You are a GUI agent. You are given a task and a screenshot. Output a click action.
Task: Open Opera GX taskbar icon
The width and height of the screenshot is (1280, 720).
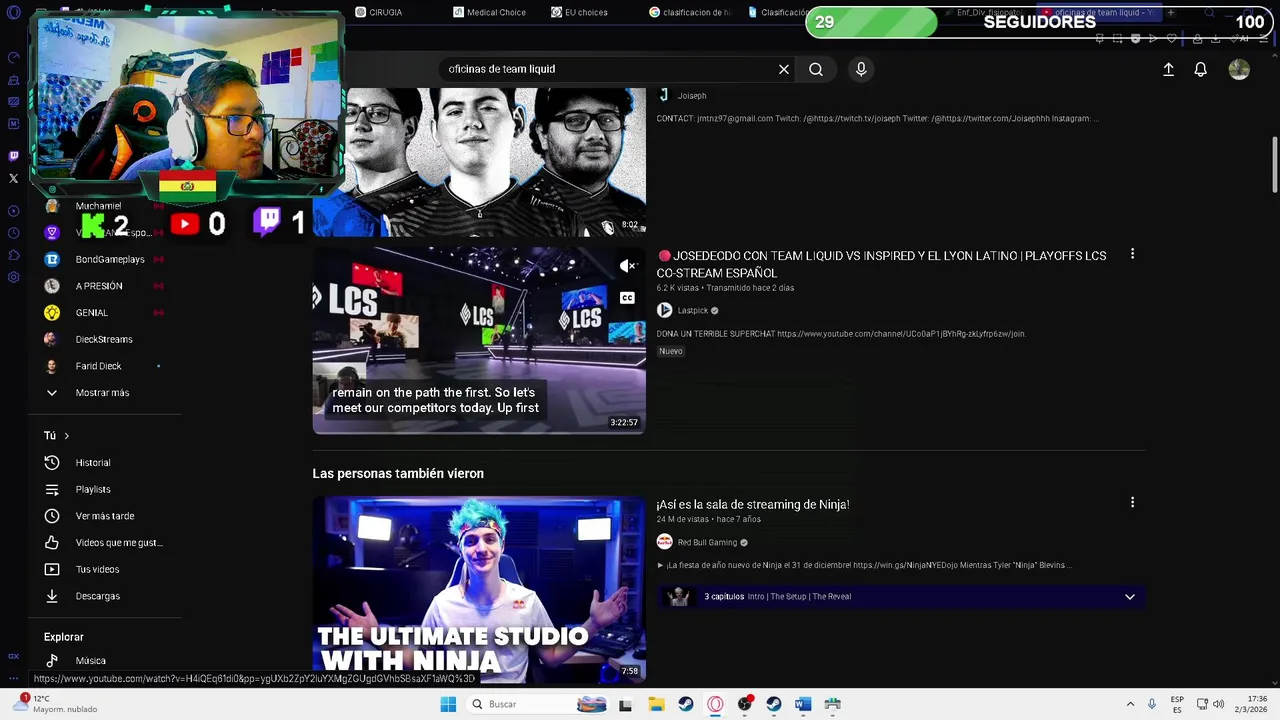pos(715,704)
